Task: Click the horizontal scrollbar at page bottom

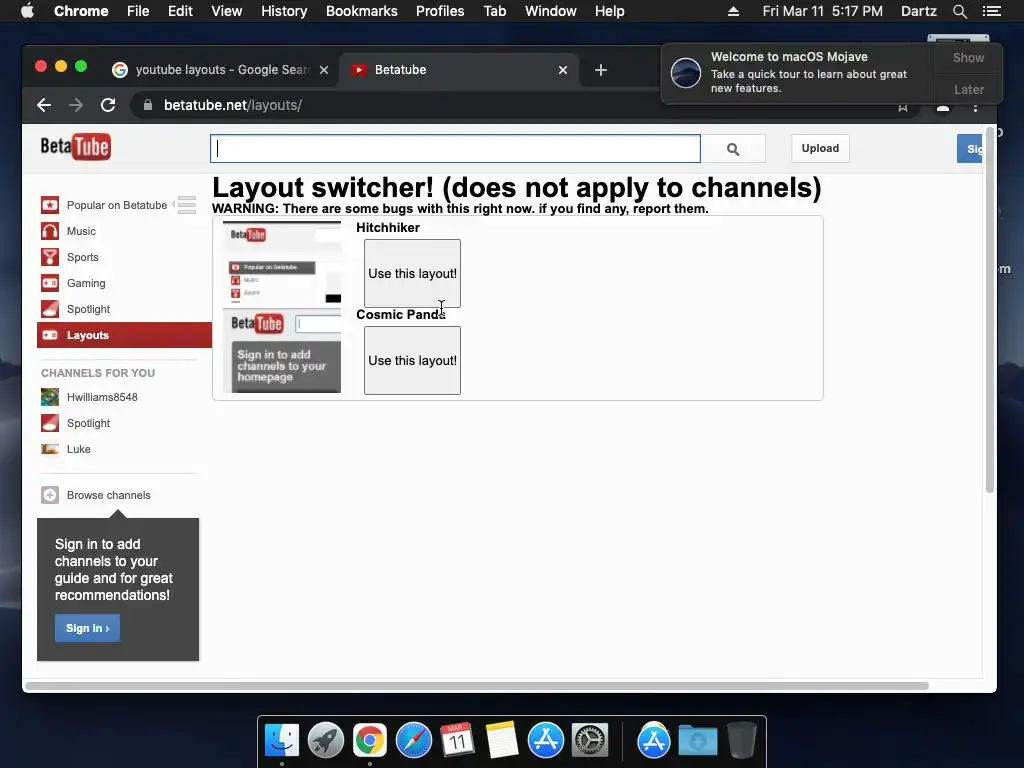Action: 477,686
